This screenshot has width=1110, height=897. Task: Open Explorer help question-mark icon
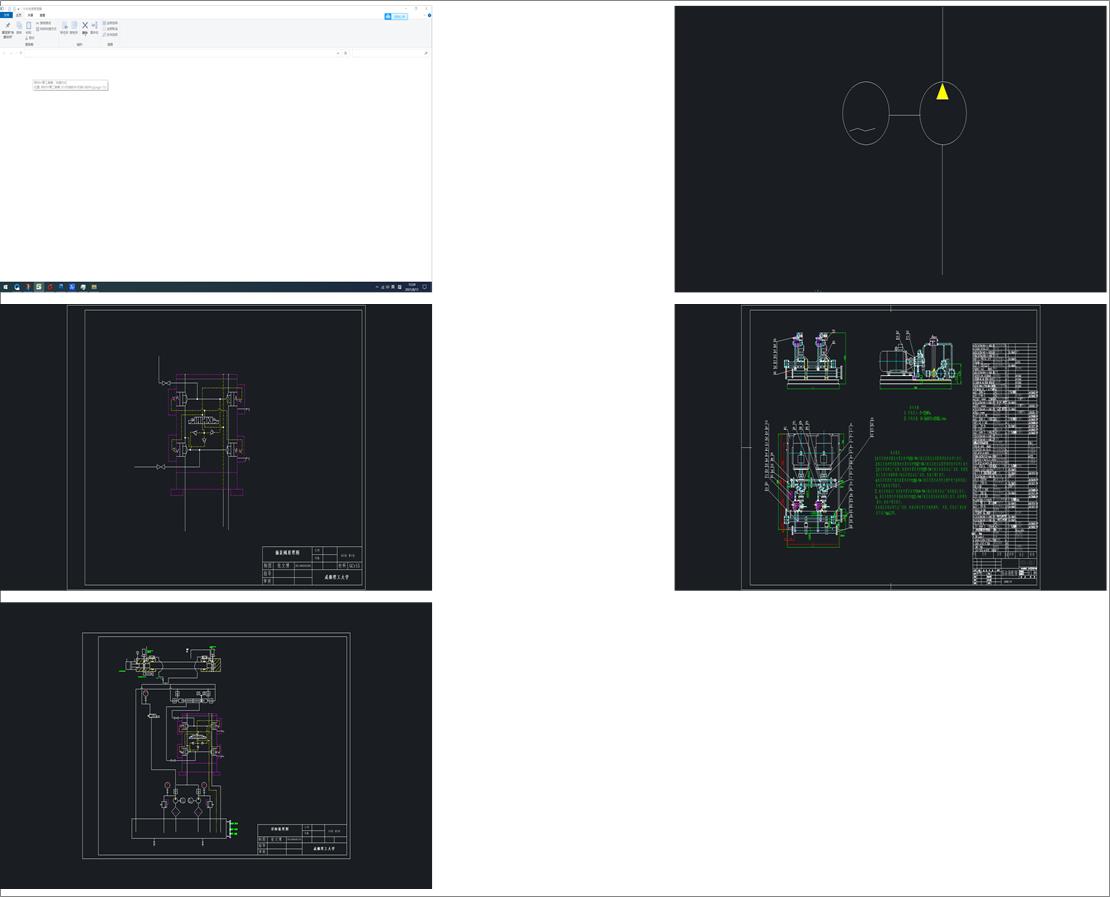(x=429, y=15)
